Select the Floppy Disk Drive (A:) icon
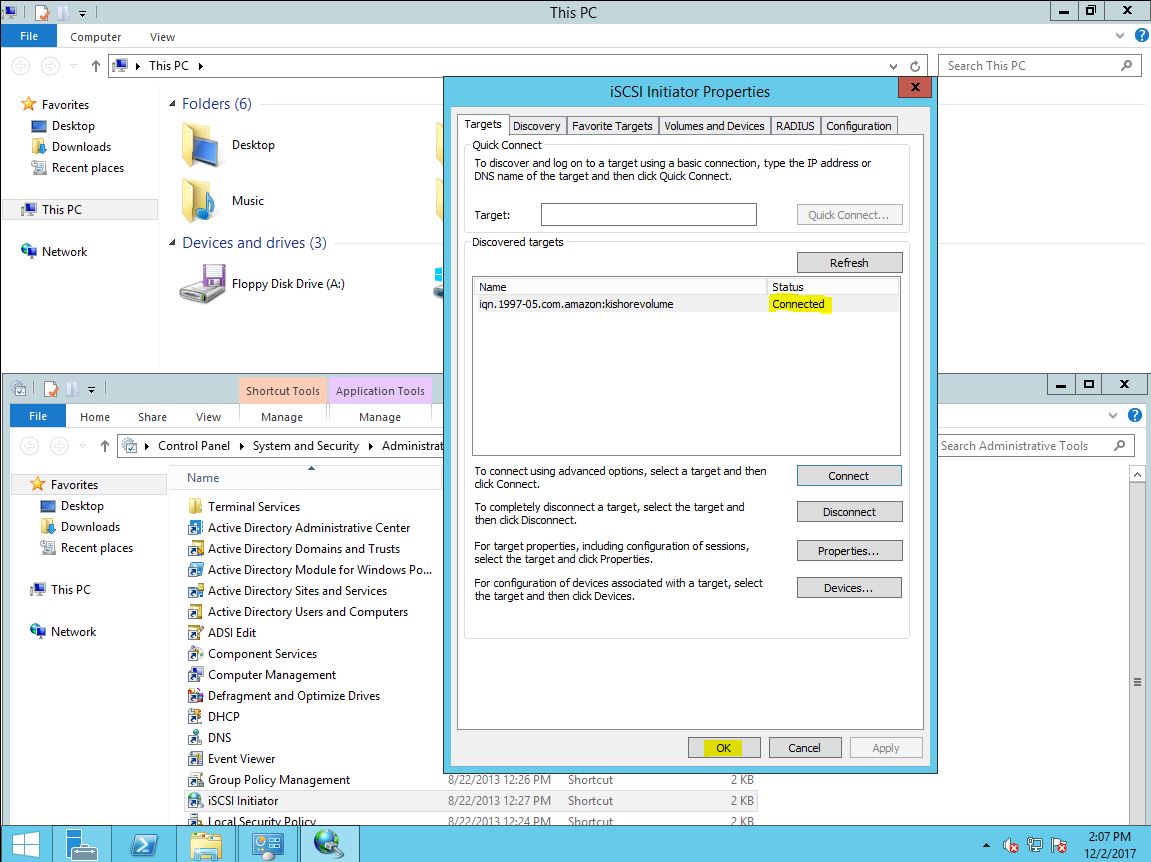 pos(203,284)
